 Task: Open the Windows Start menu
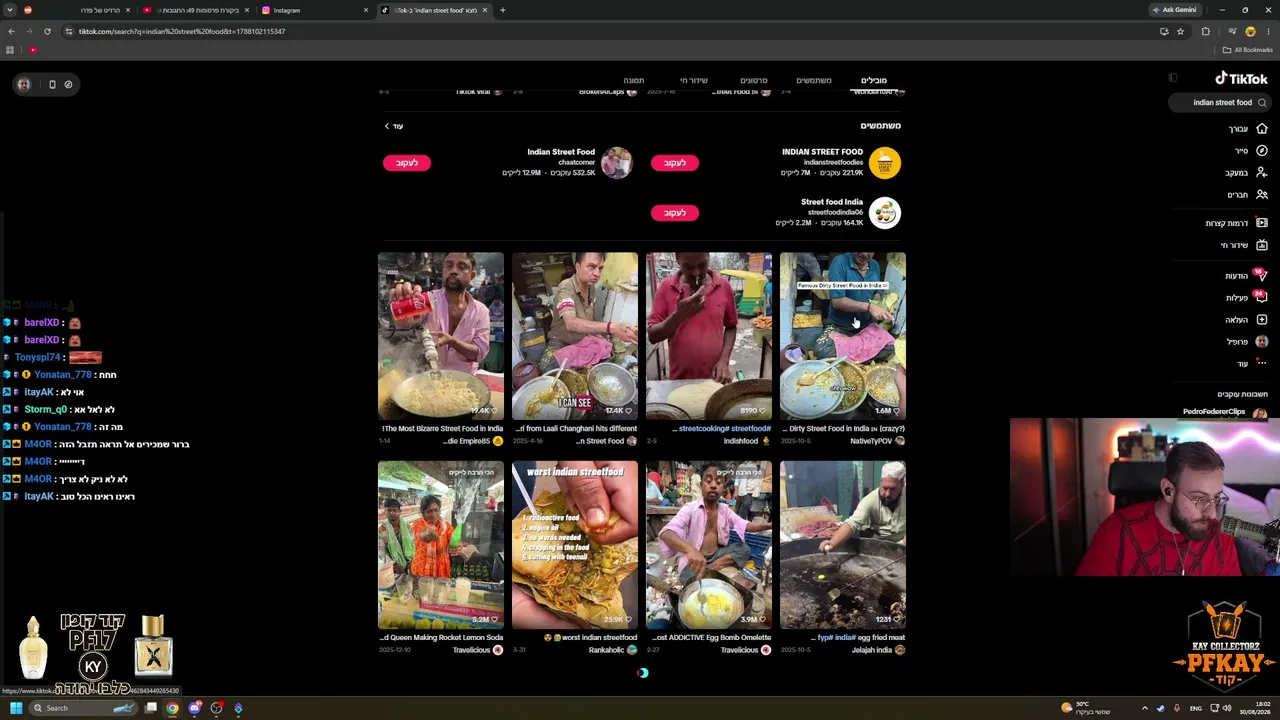coord(16,708)
